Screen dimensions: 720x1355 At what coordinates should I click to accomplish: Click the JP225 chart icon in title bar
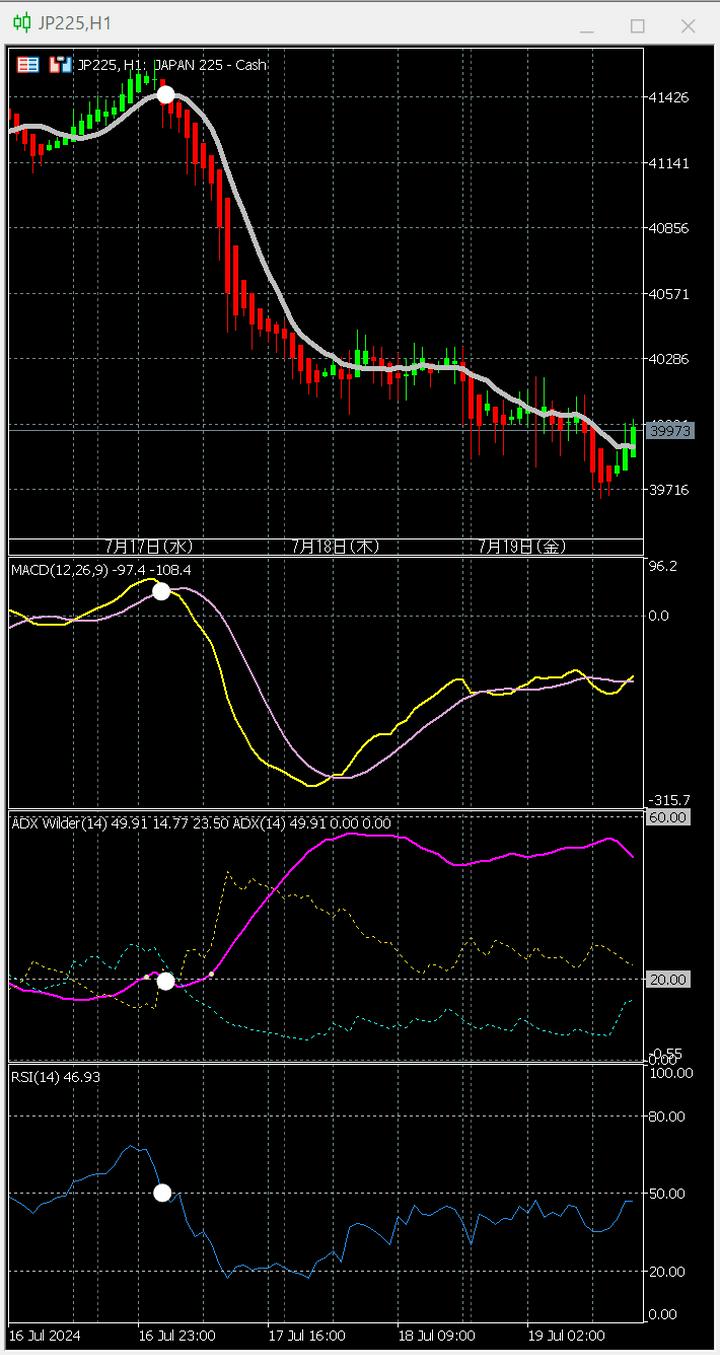click(x=21, y=24)
